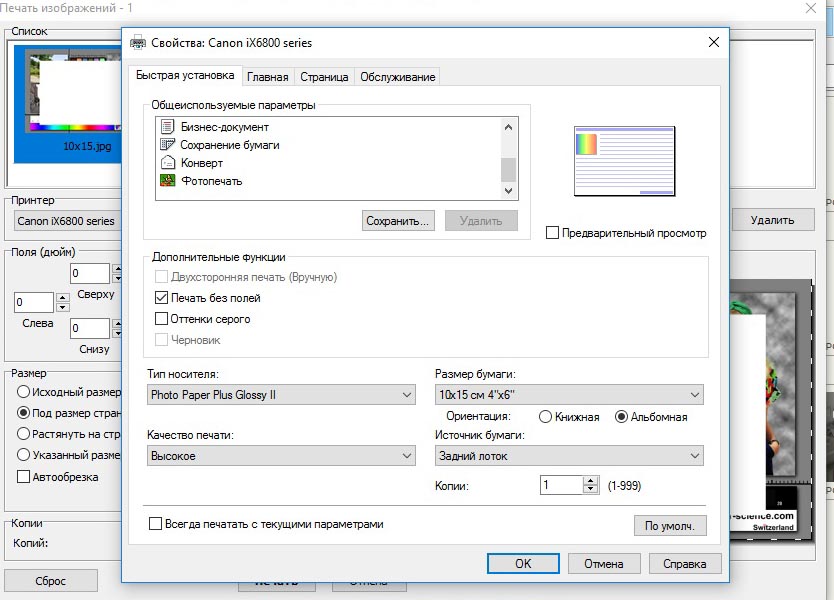
Task: Click the Сверху margin field in print window
Action: [x=90, y=273]
